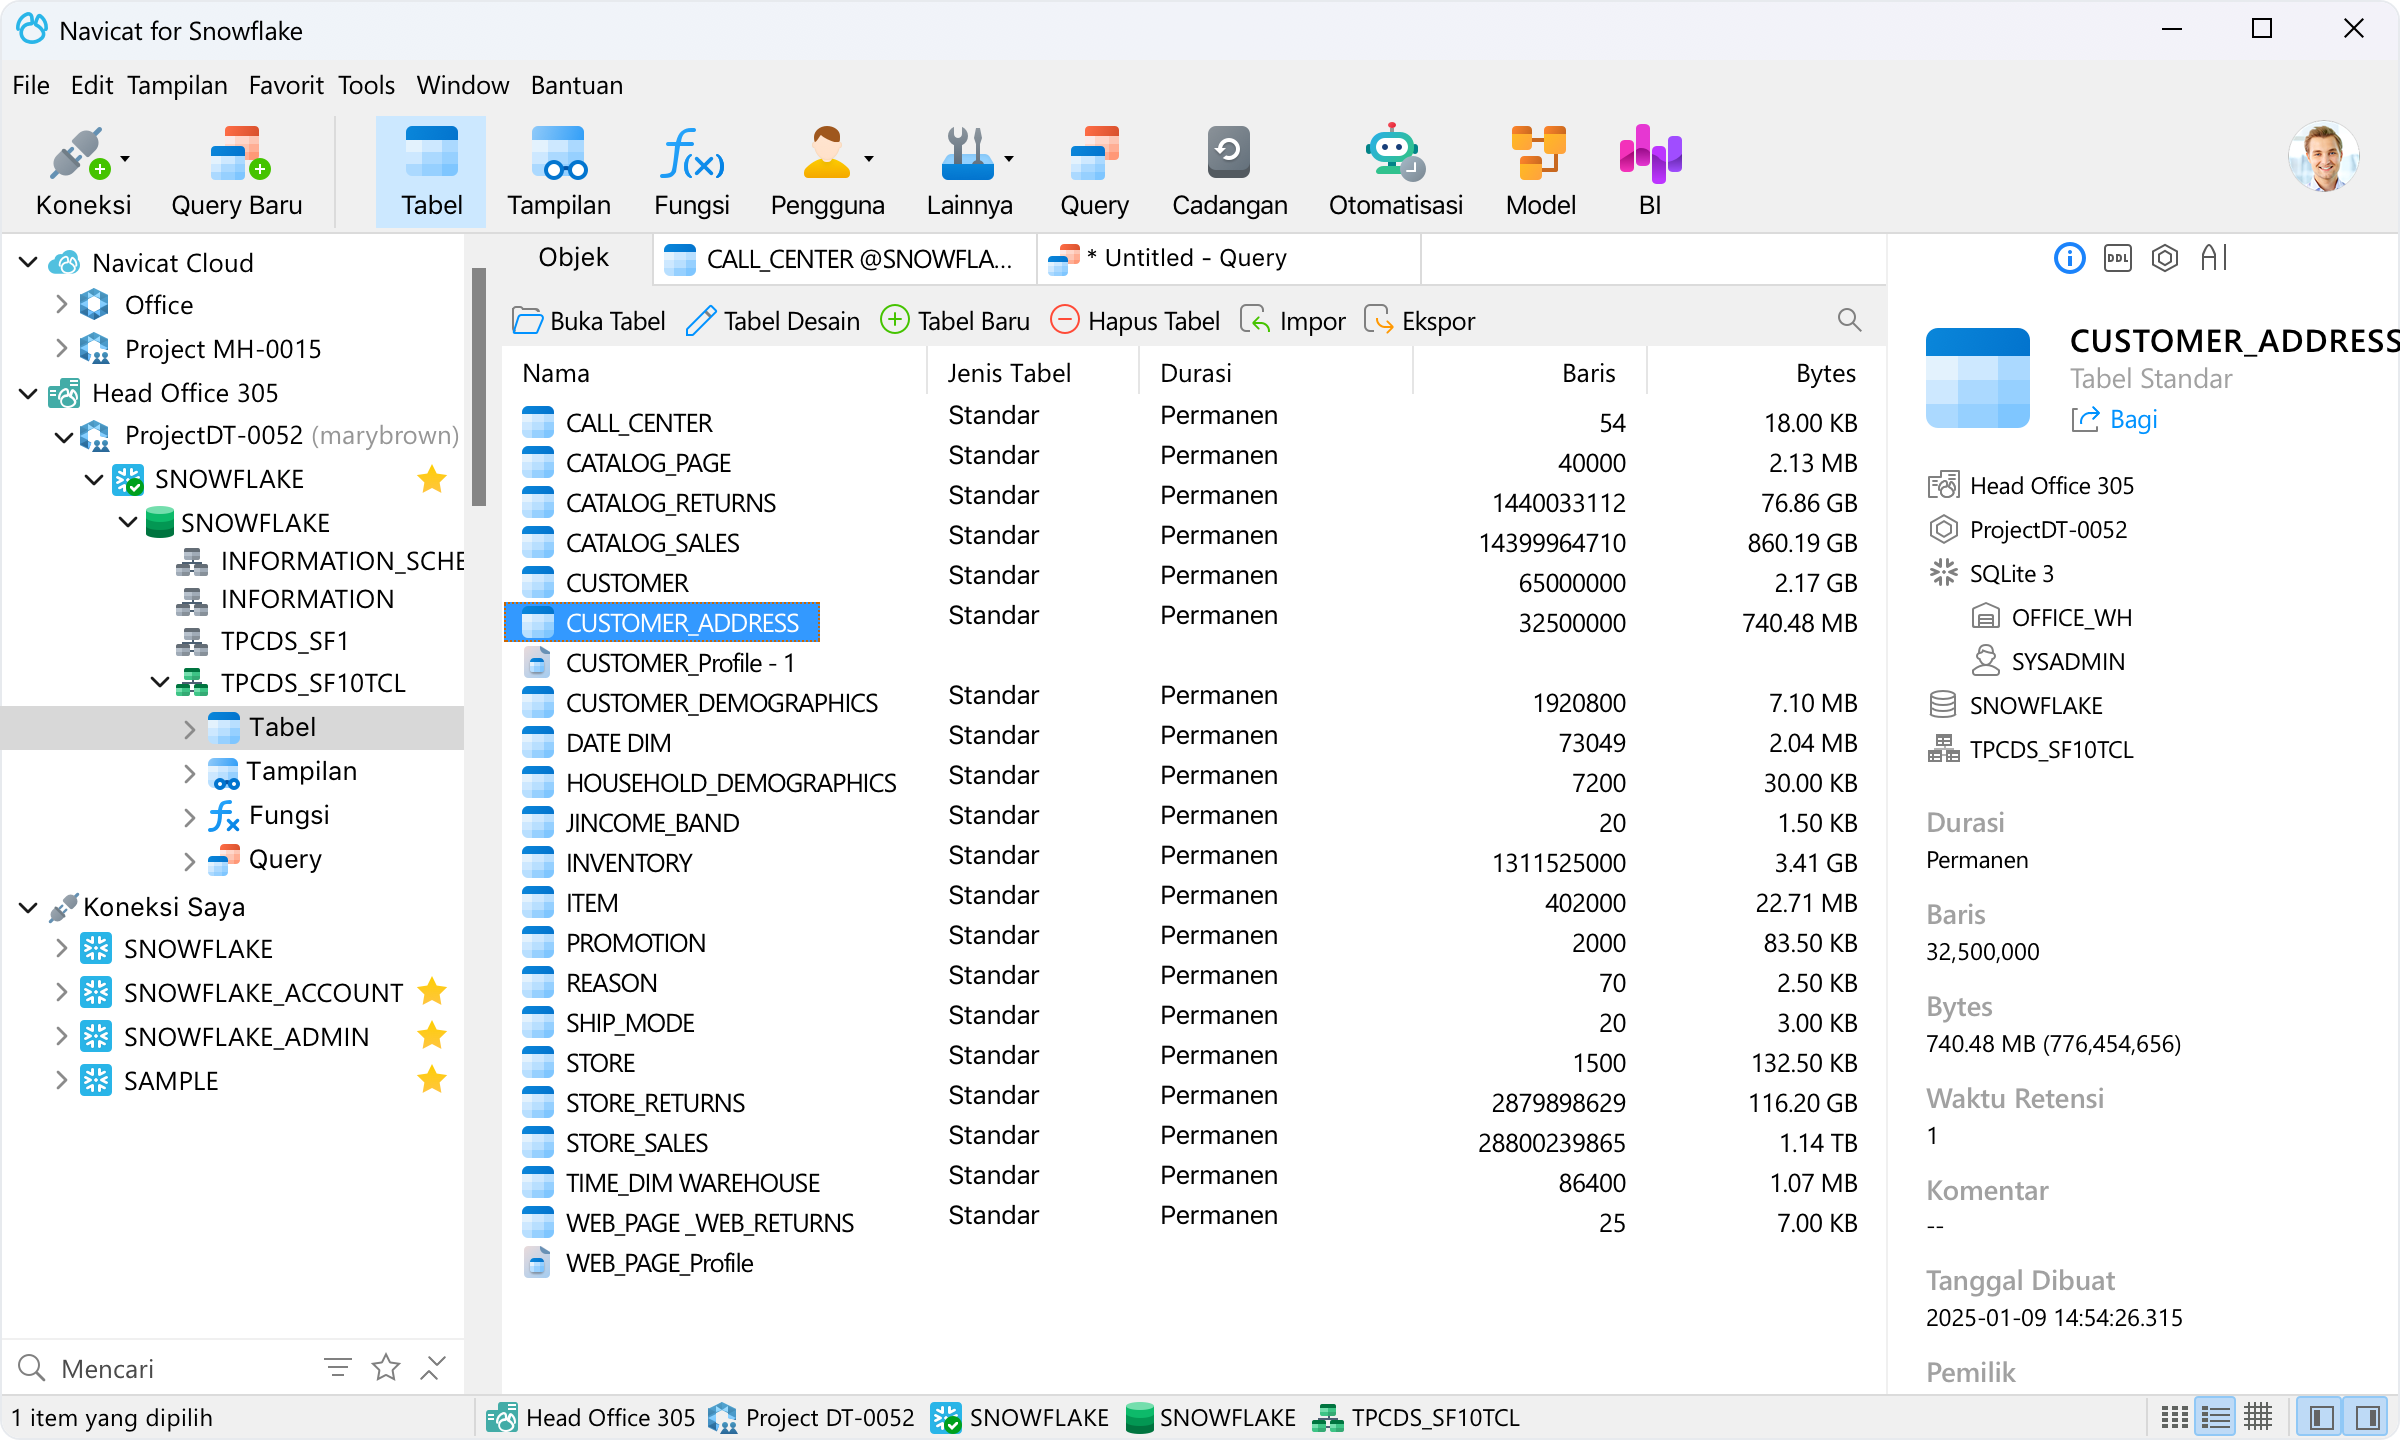Image resolution: width=2400 pixels, height=1440 pixels.
Task: Click the search magnifier in object list
Action: 1849,320
